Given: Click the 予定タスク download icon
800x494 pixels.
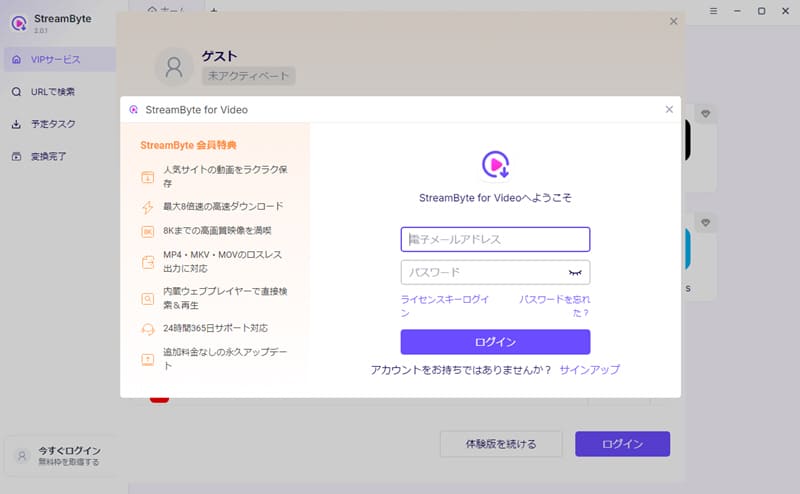Looking at the screenshot, I should 16,124.
